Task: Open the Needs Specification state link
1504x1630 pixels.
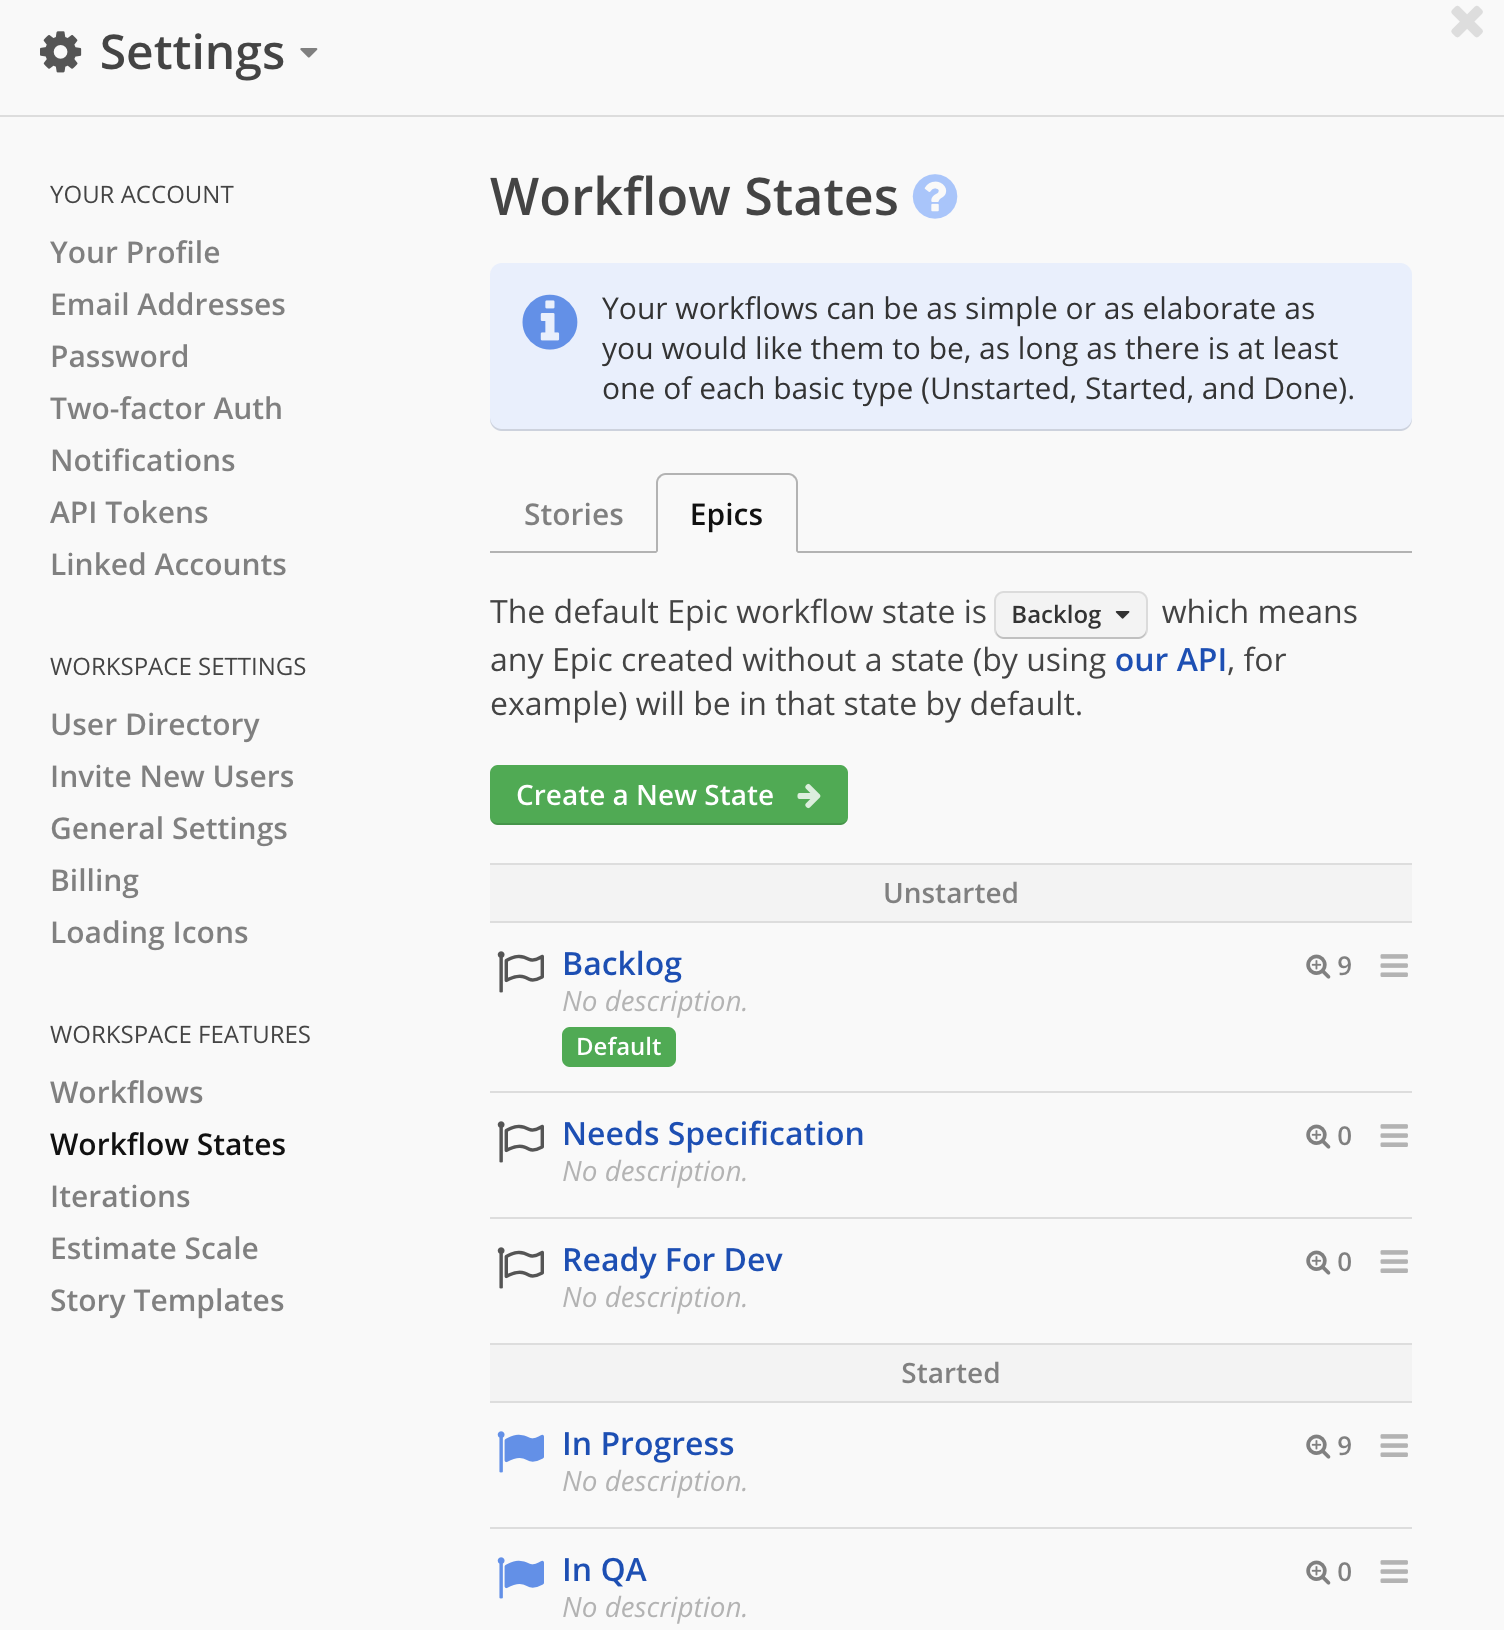Action: click(x=713, y=1134)
